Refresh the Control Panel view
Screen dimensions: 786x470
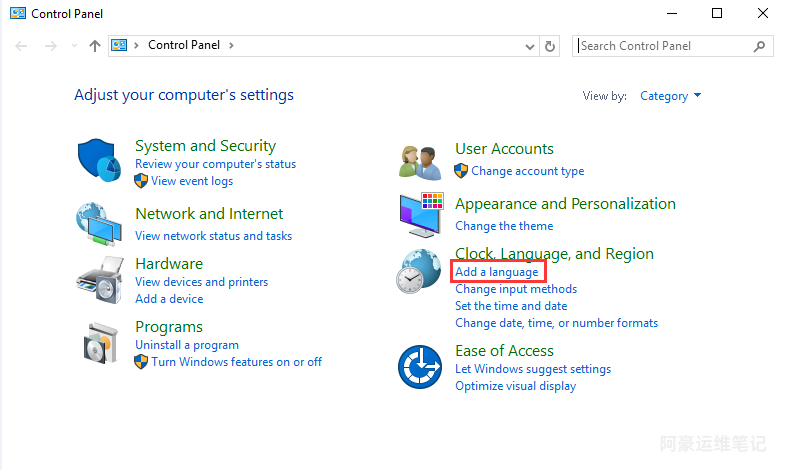pyautogui.click(x=550, y=46)
